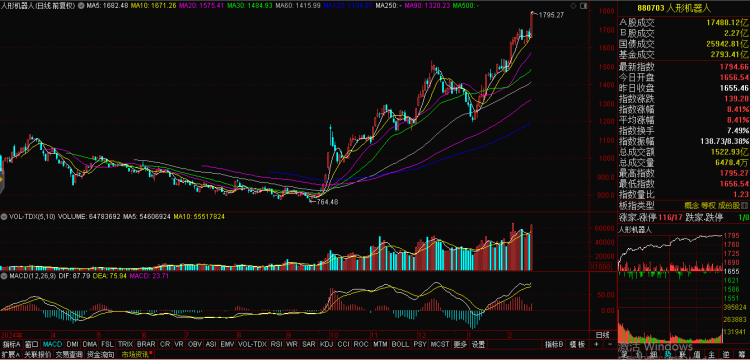Screen dimensions: 750x360
Task: Click the small marker icon beside the chart title
Action: coord(81,6)
